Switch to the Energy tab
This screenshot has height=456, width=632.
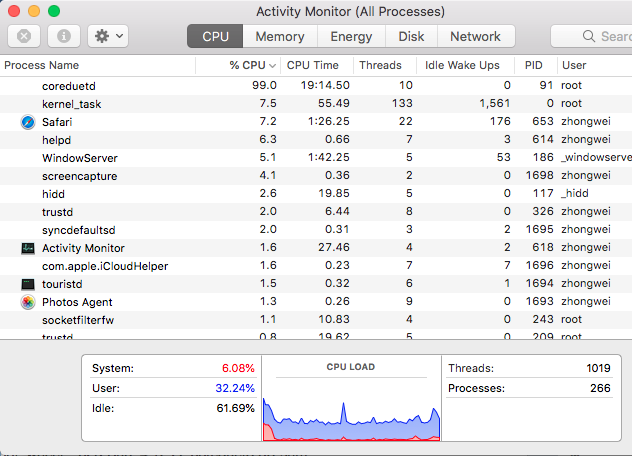[x=351, y=36]
